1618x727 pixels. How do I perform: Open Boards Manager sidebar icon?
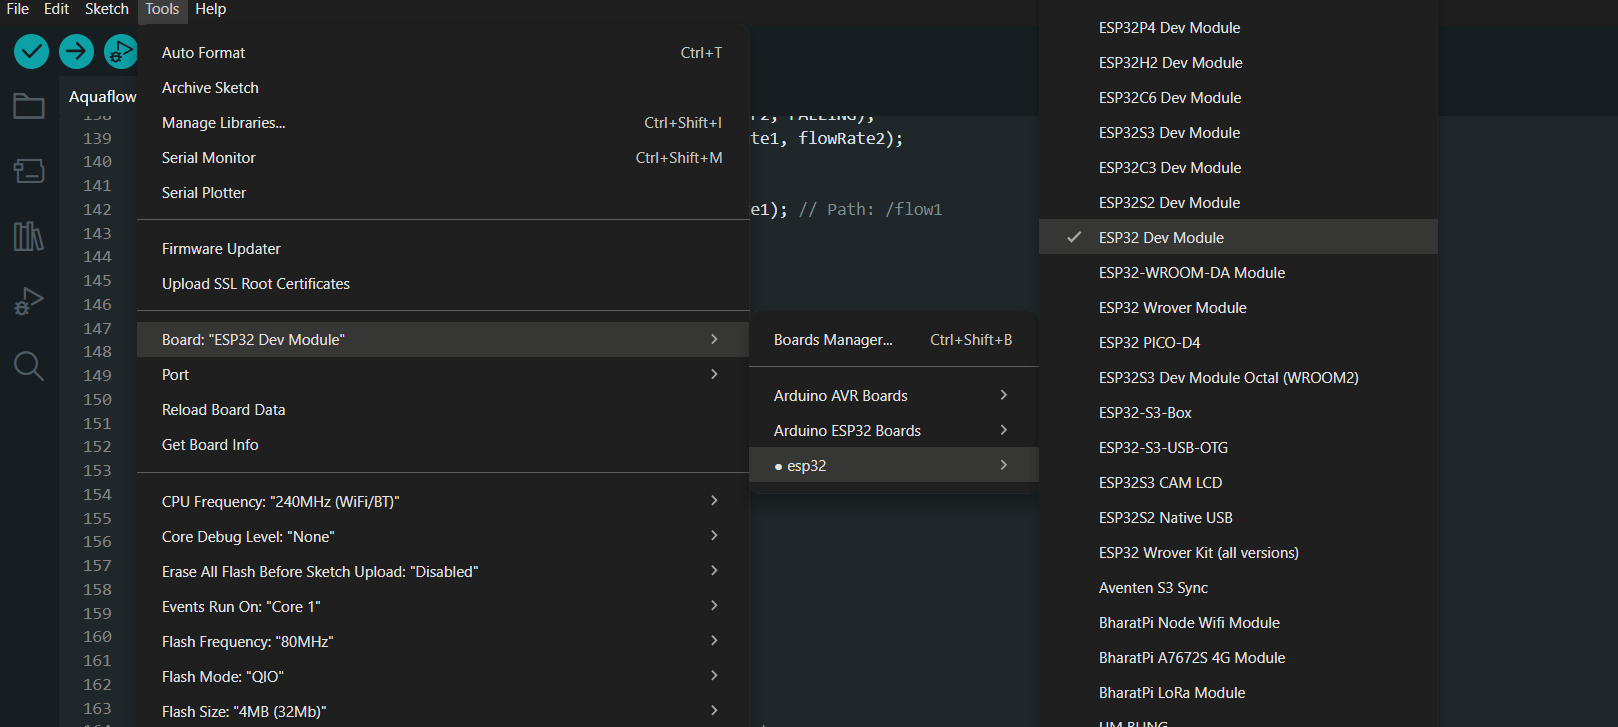pos(28,171)
